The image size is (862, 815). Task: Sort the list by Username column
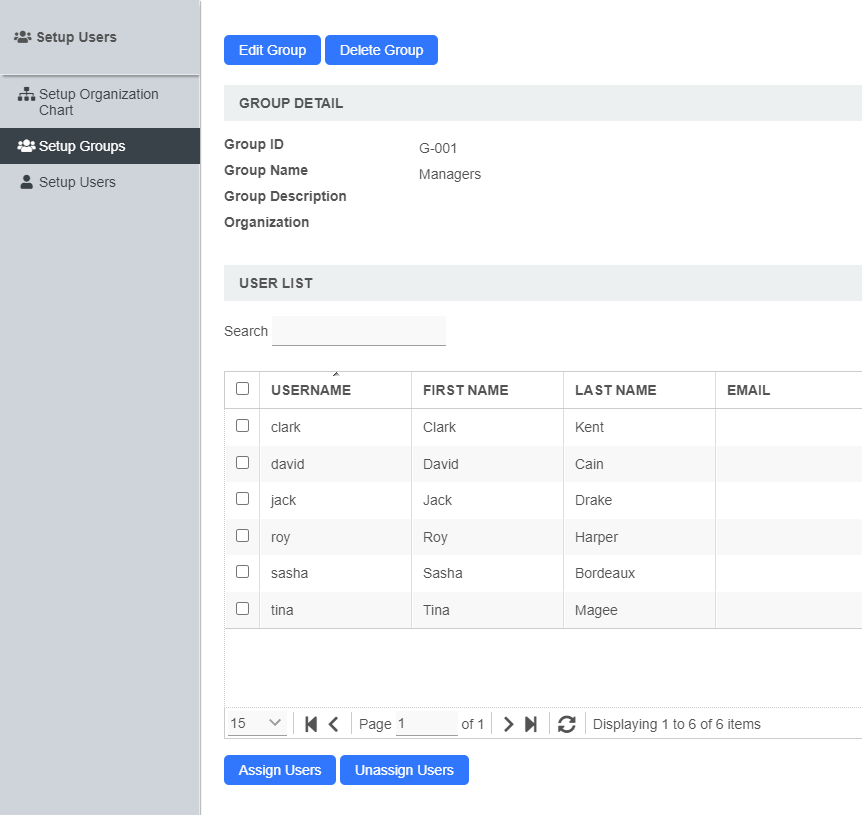click(311, 390)
